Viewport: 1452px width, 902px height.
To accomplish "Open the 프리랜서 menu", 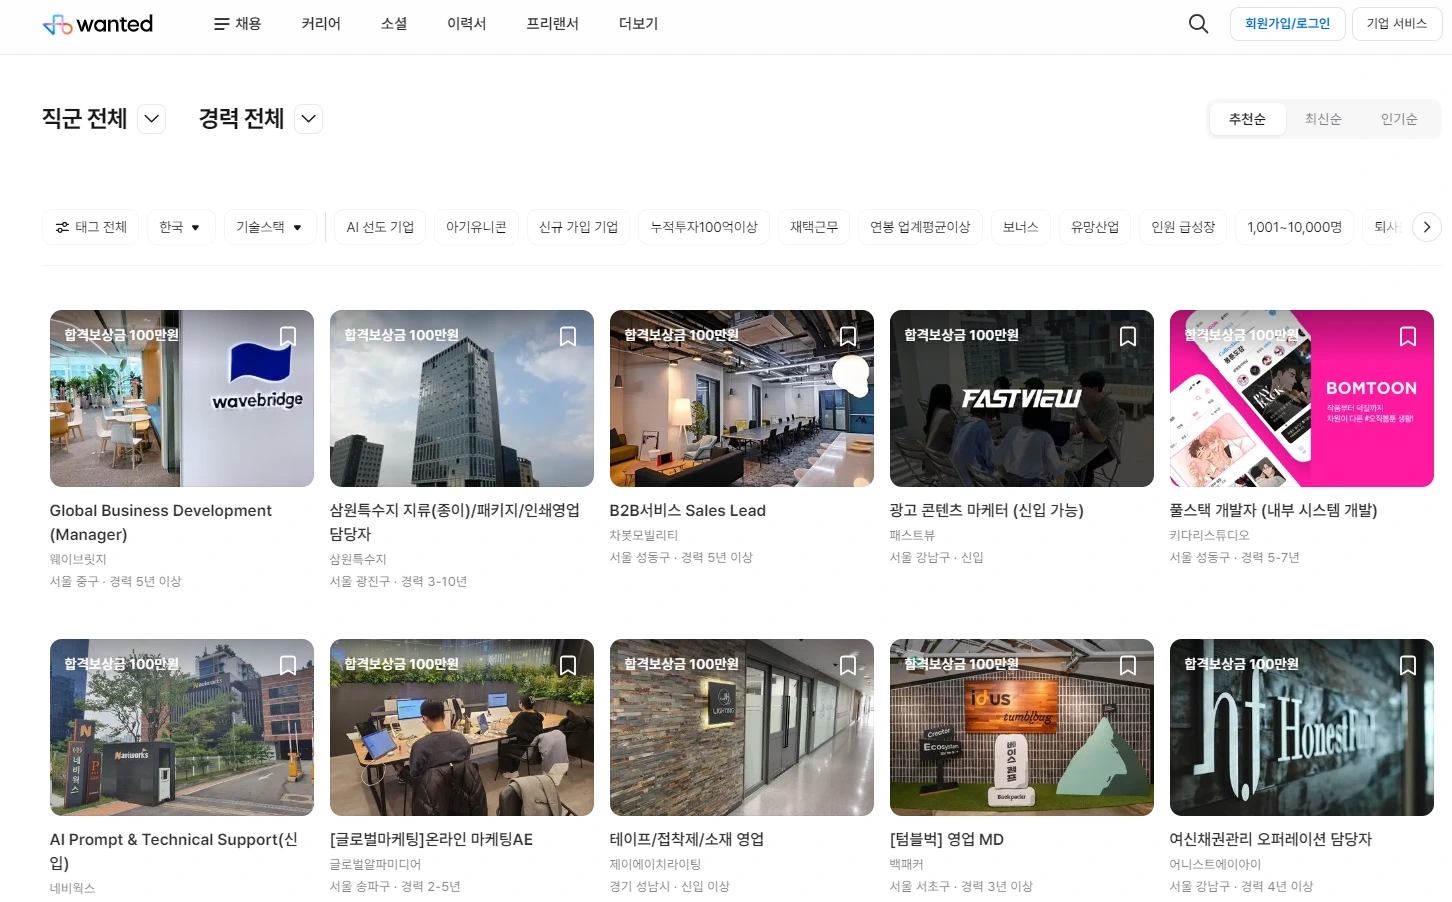I will (552, 24).
